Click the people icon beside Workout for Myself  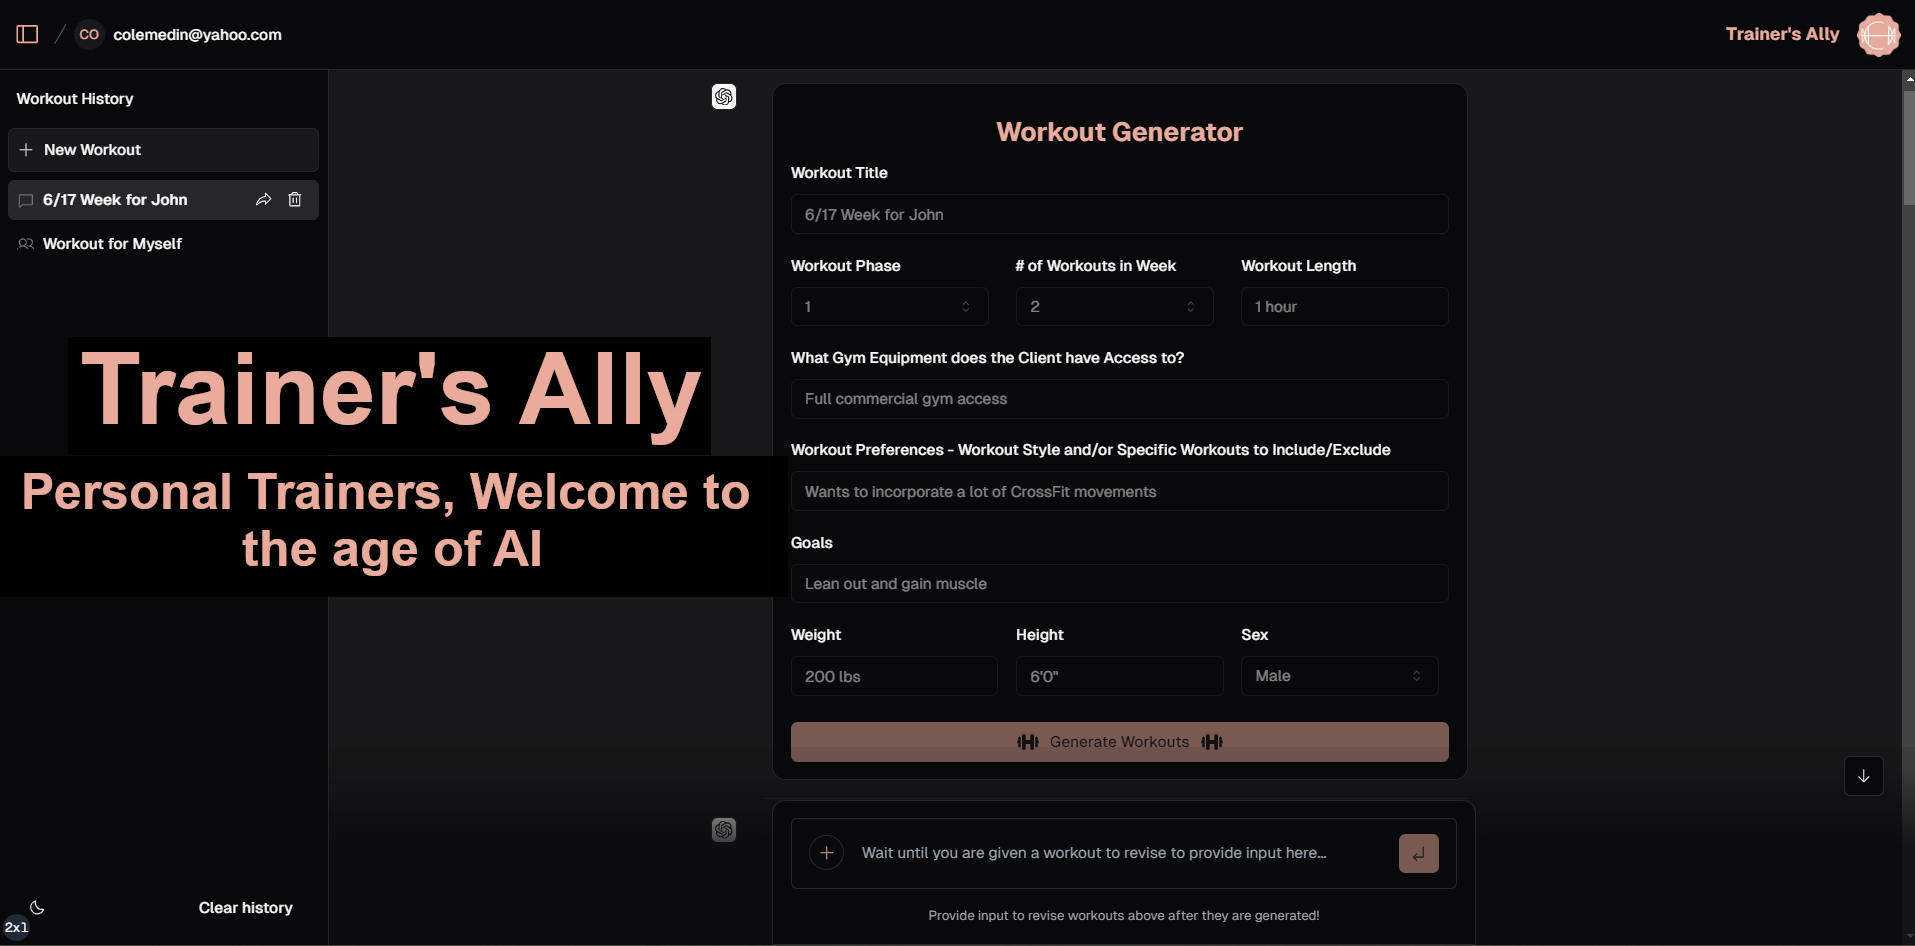point(26,244)
